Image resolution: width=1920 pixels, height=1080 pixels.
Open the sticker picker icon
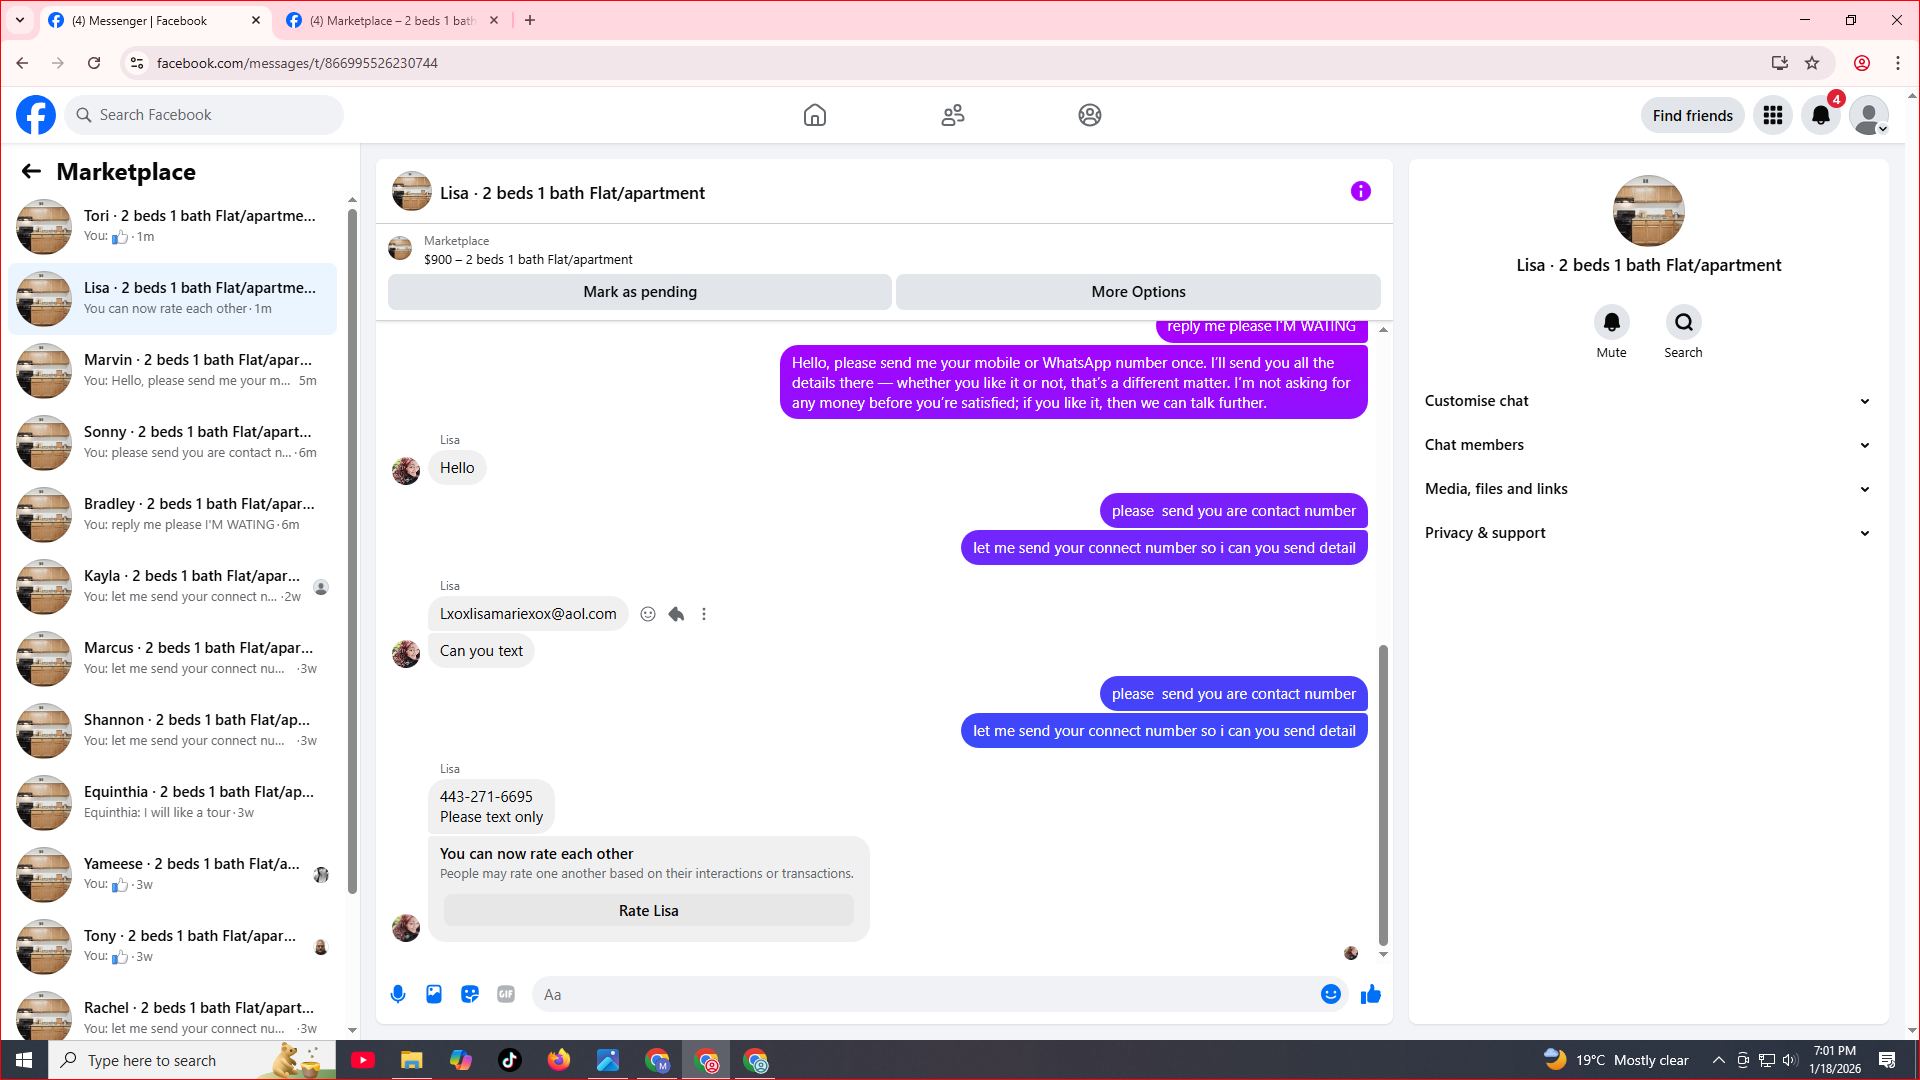(x=470, y=994)
